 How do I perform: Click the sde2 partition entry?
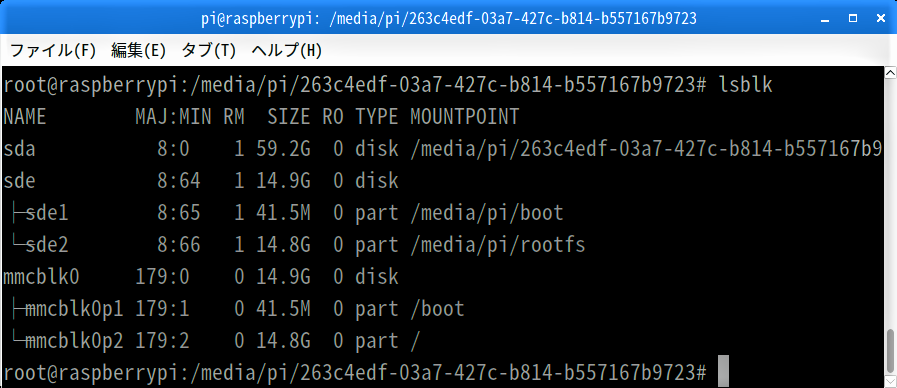[x=47, y=245]
